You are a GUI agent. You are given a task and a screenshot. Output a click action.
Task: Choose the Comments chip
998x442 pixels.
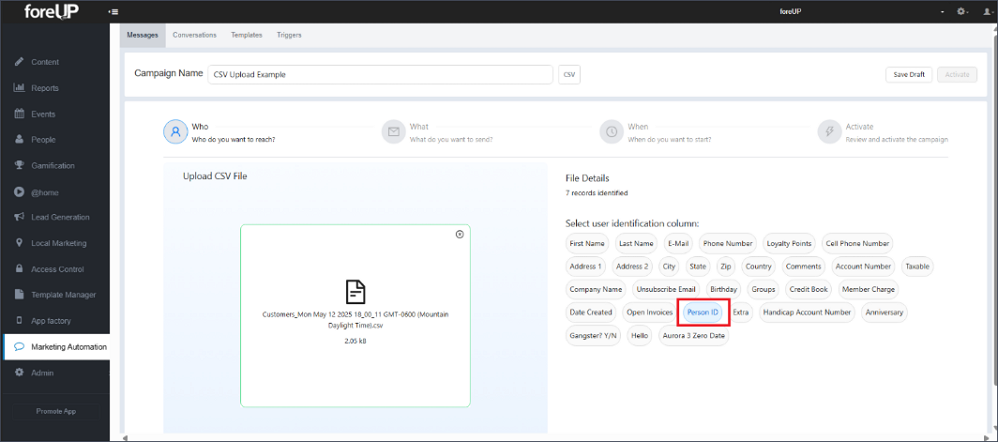coord(804,266)
